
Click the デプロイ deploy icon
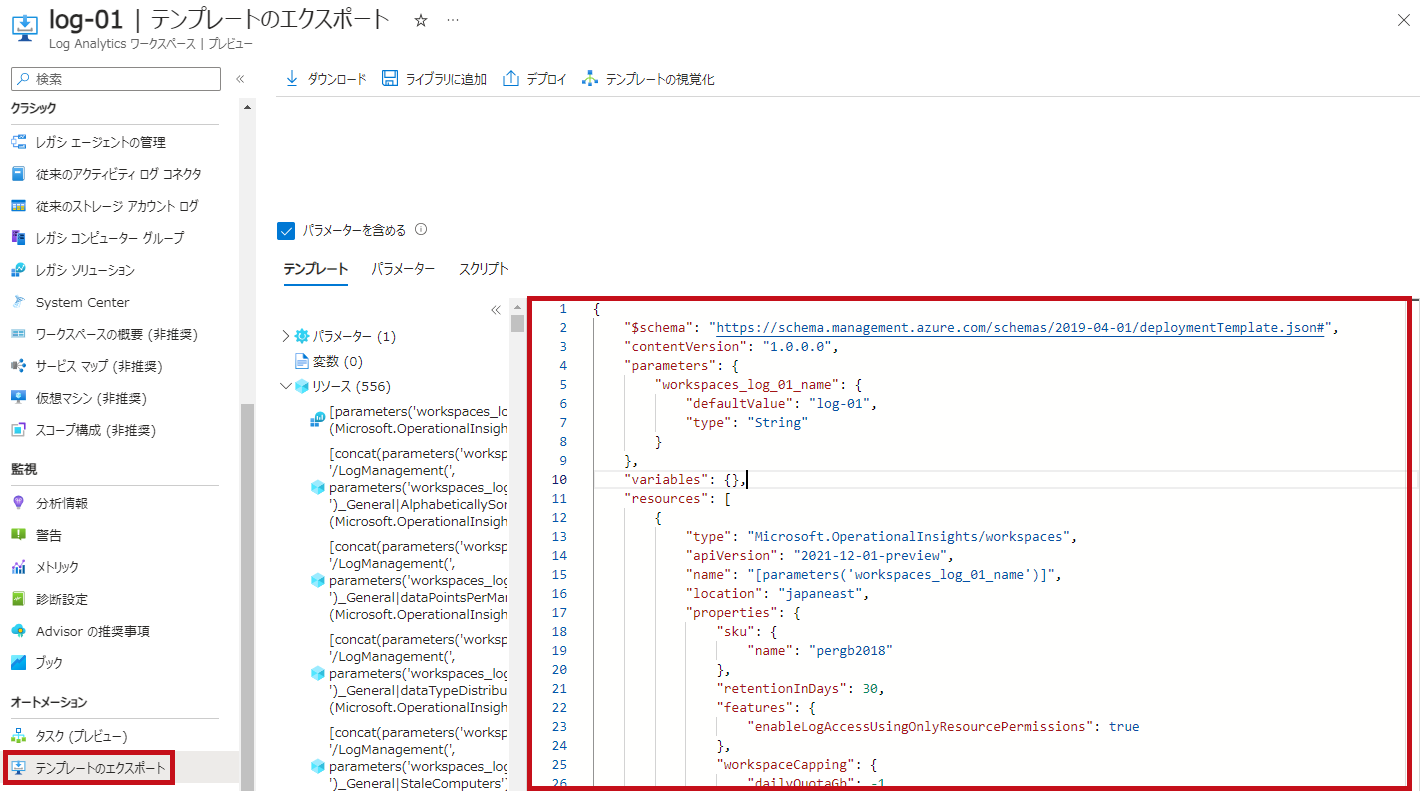(x=511, y=79)
